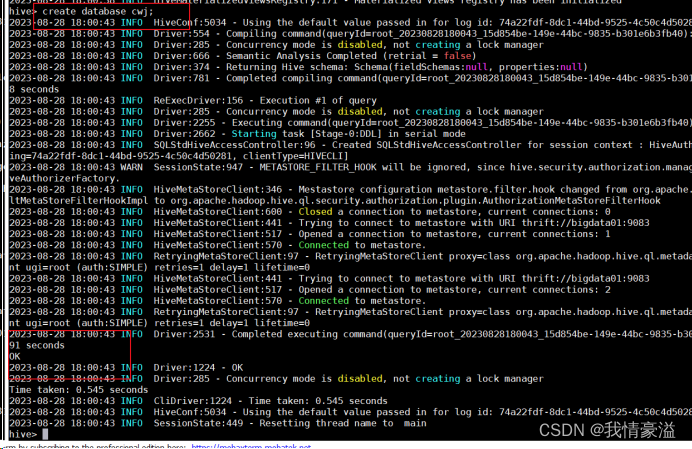The width and height of the screenshot is (692, 449).
Task: Select the standalone 'OK' result line
Action: coord(15,356)
